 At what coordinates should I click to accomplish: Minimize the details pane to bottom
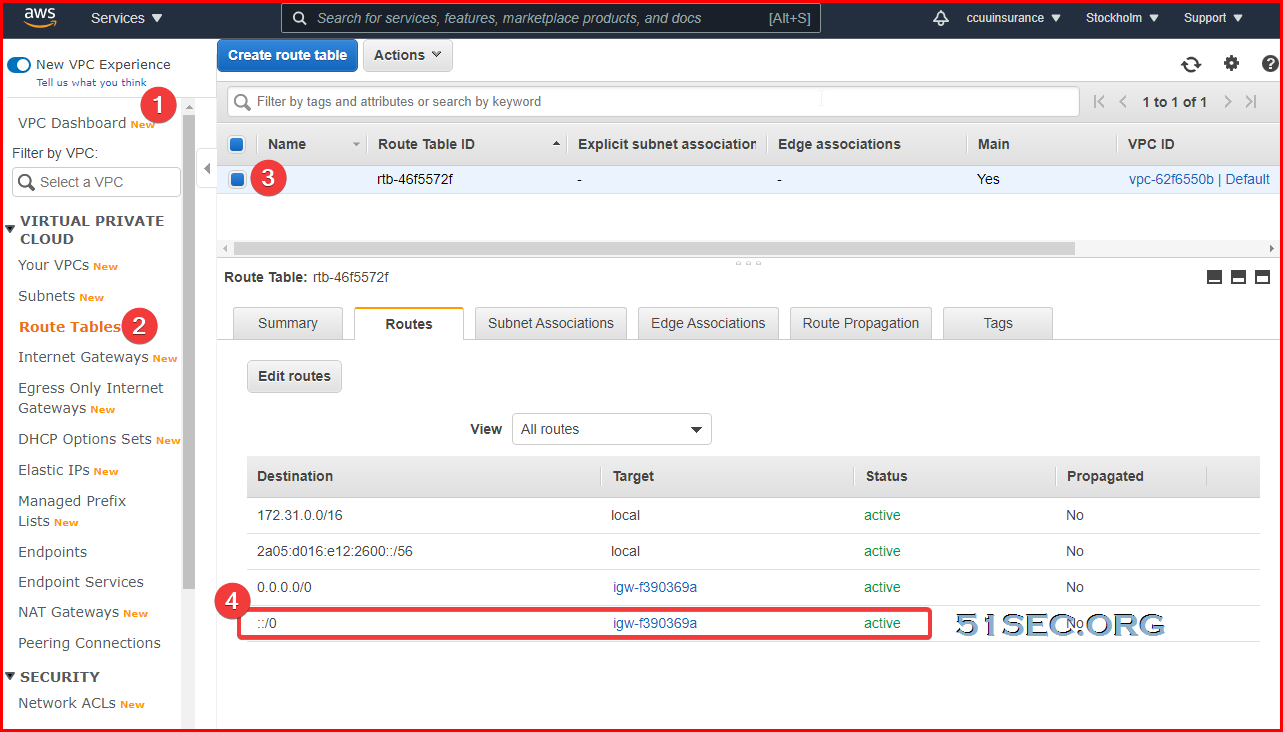(1215, 277)
